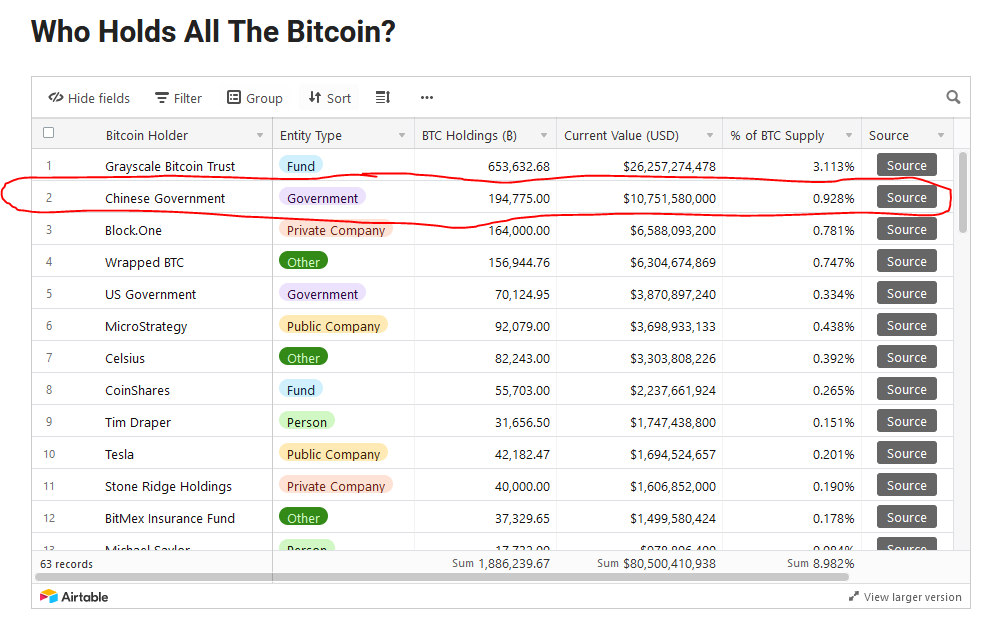Click the Other tag for Wrapped BTC
The image size is (994, 625).
[x=304, y=262]
